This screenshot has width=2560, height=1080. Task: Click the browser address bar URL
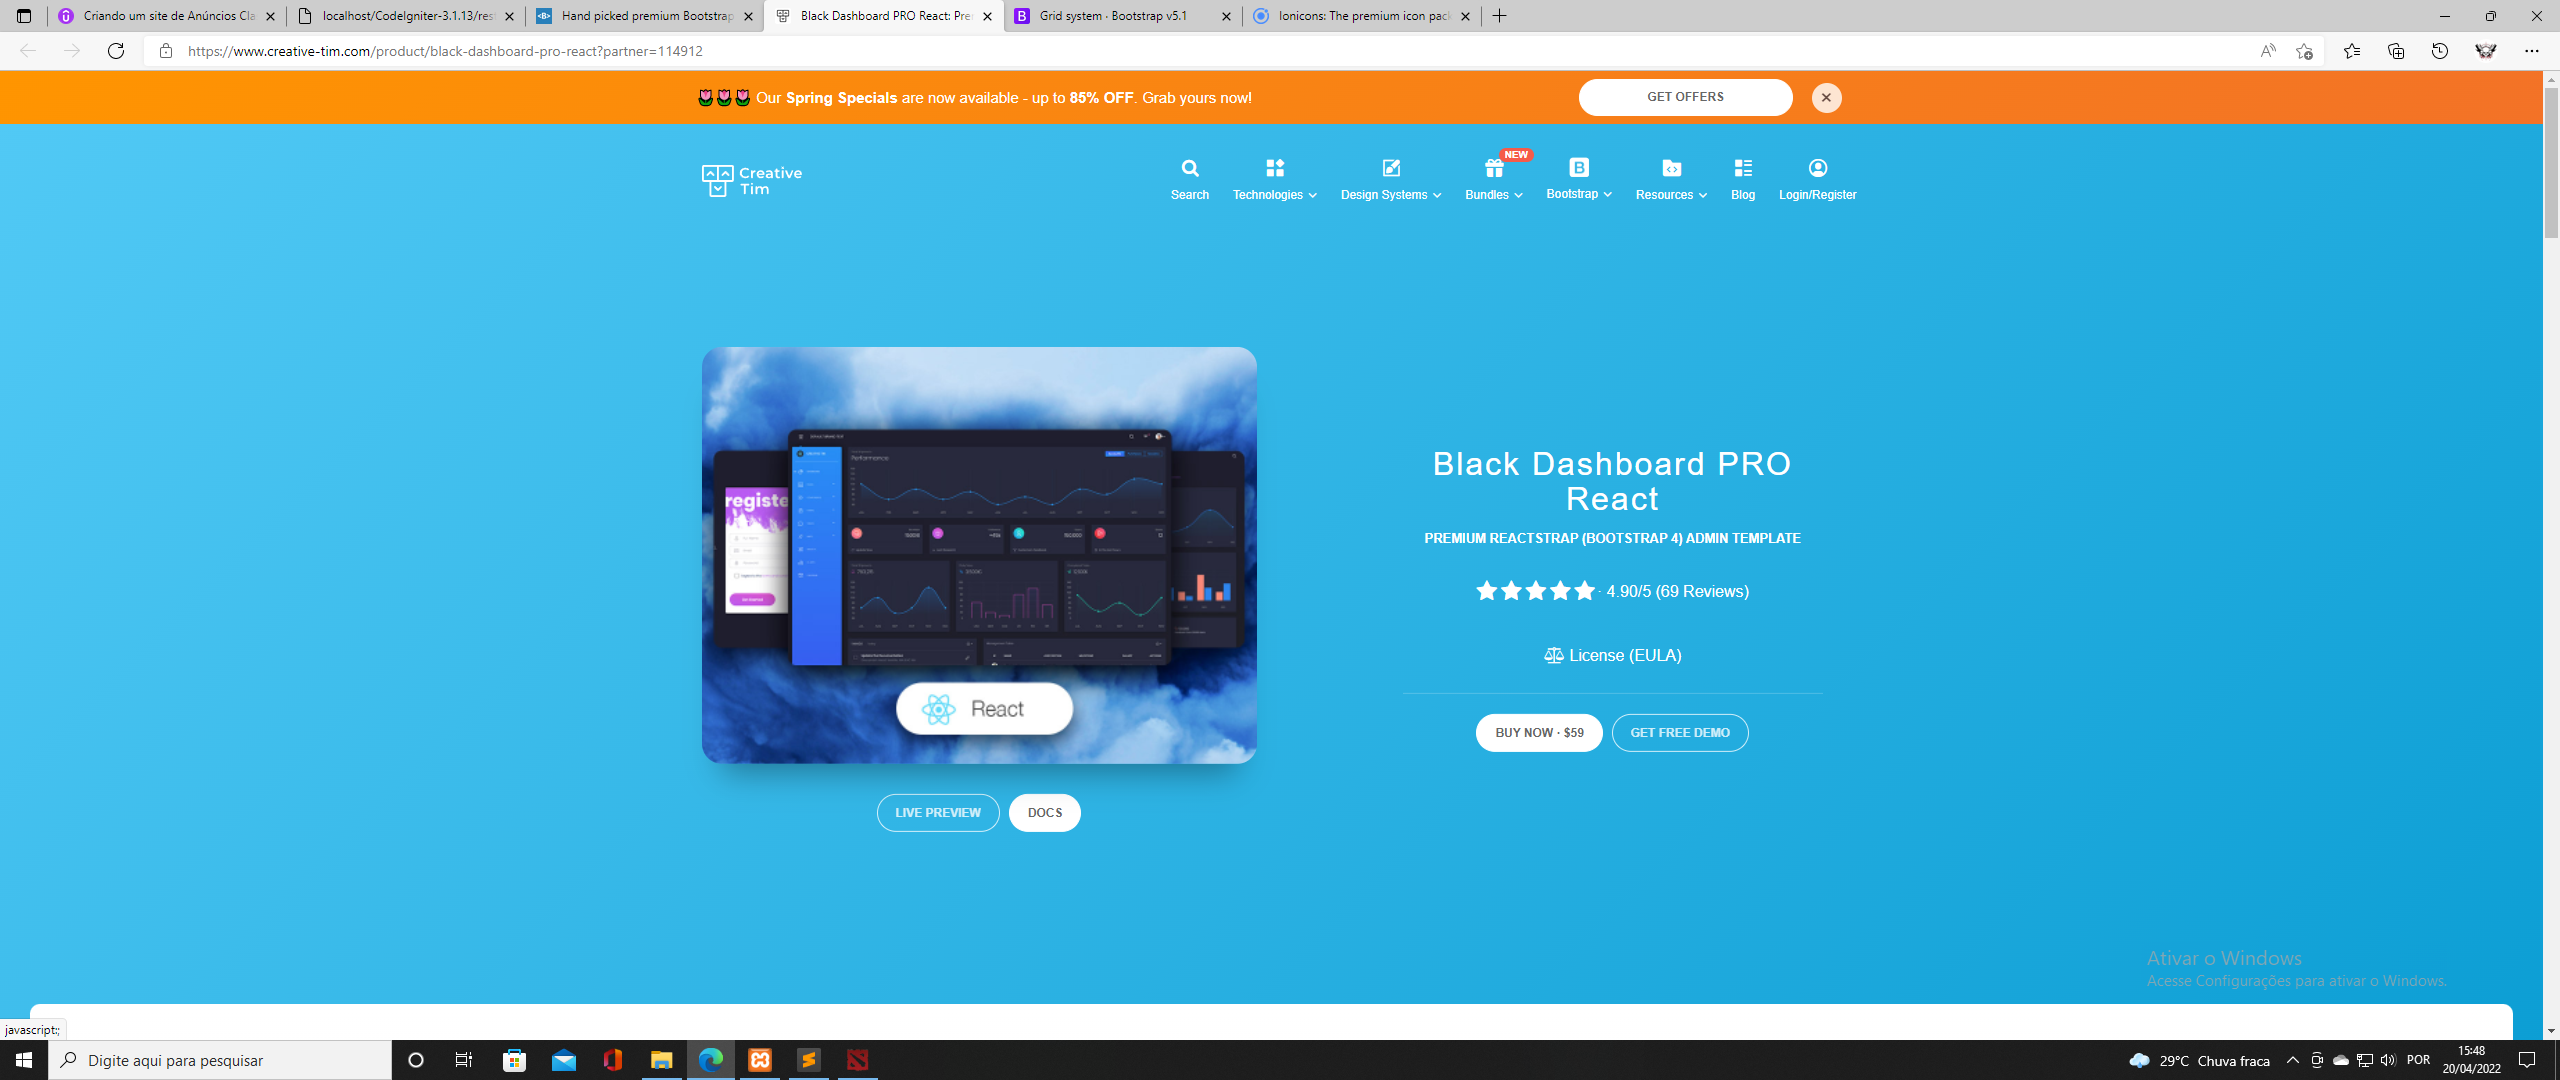coord(445,51)
